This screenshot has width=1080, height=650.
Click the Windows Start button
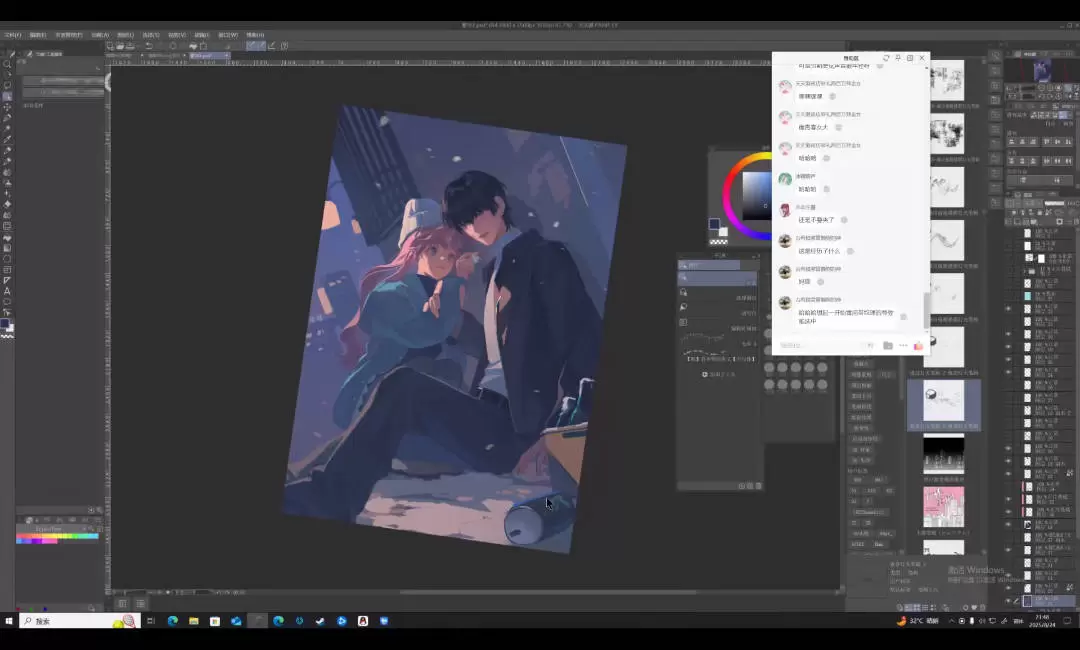[9, 621]
